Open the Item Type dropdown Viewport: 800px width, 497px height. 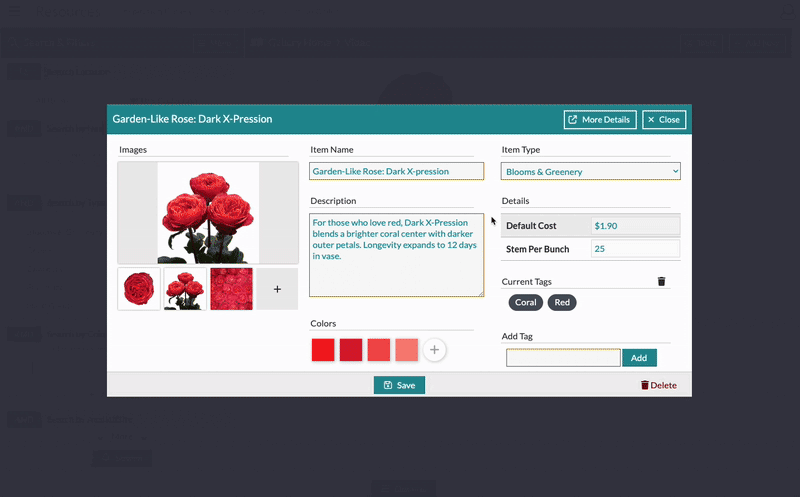click(590, 172)
